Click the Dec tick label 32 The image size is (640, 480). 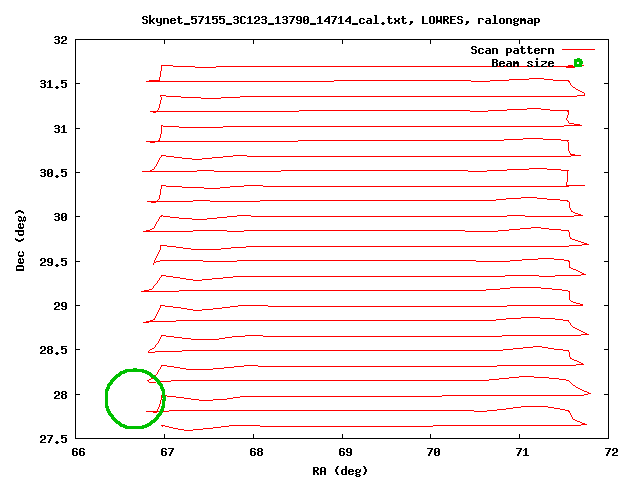click(x=60, y=40)
